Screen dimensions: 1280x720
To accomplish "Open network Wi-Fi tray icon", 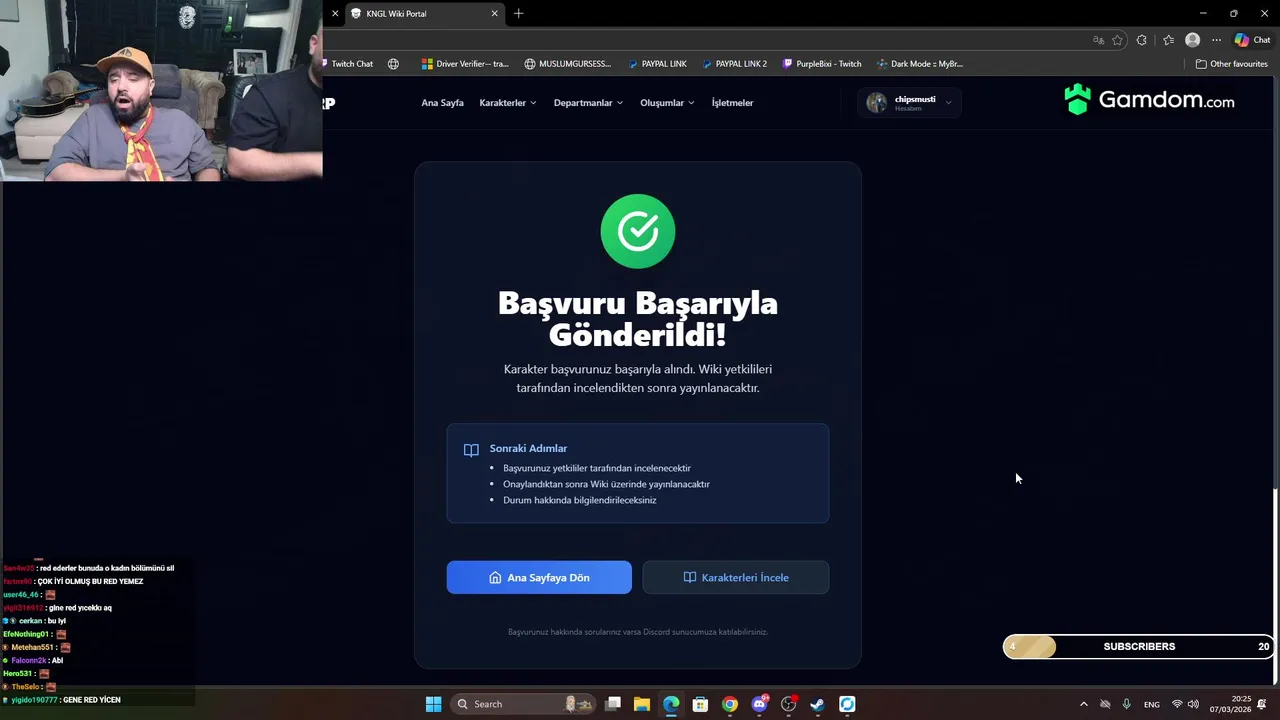I will point(1177,704).
